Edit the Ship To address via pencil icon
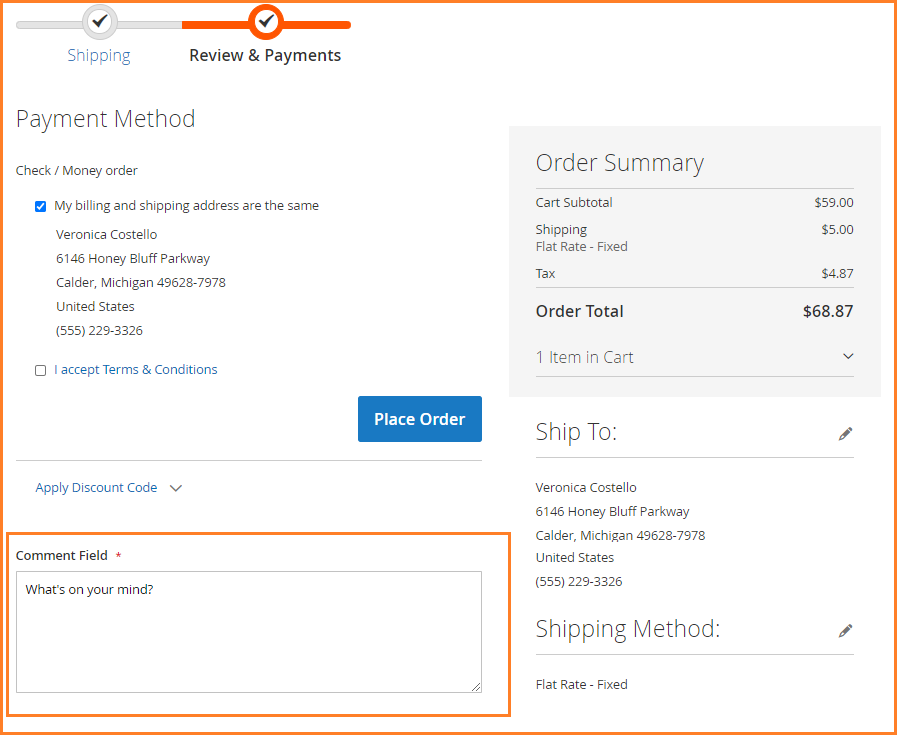Viewport: 897px width, 736px height. pos(846,433)
